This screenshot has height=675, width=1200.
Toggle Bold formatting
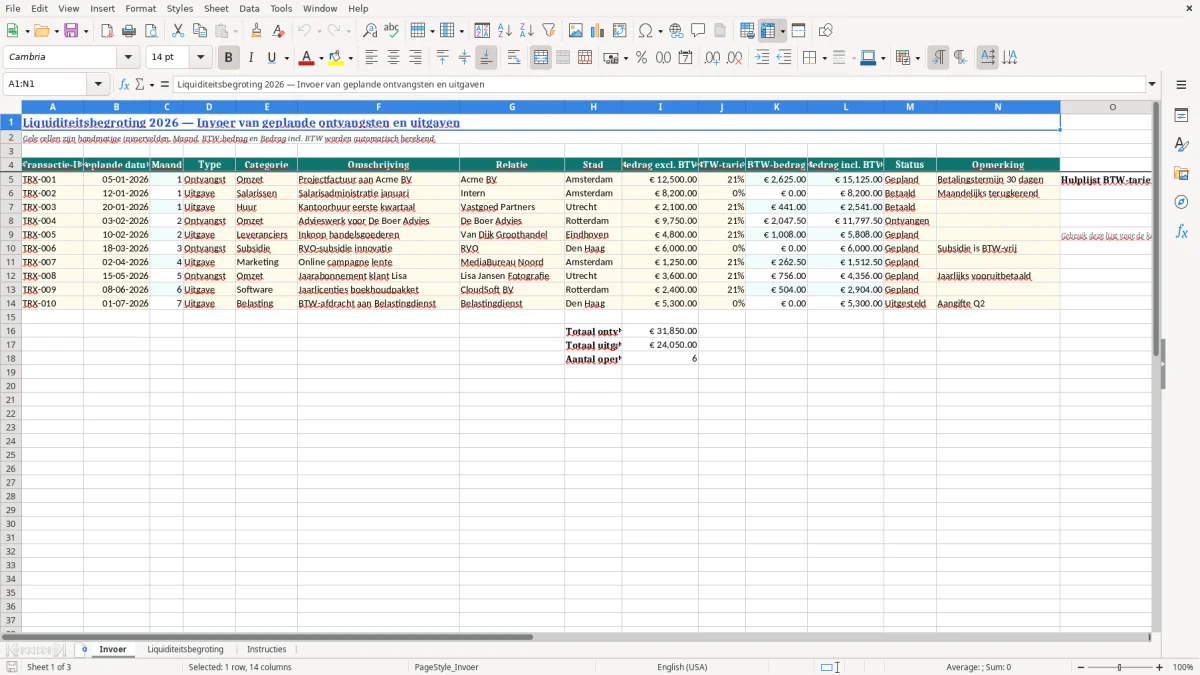[x=228, y=58]
